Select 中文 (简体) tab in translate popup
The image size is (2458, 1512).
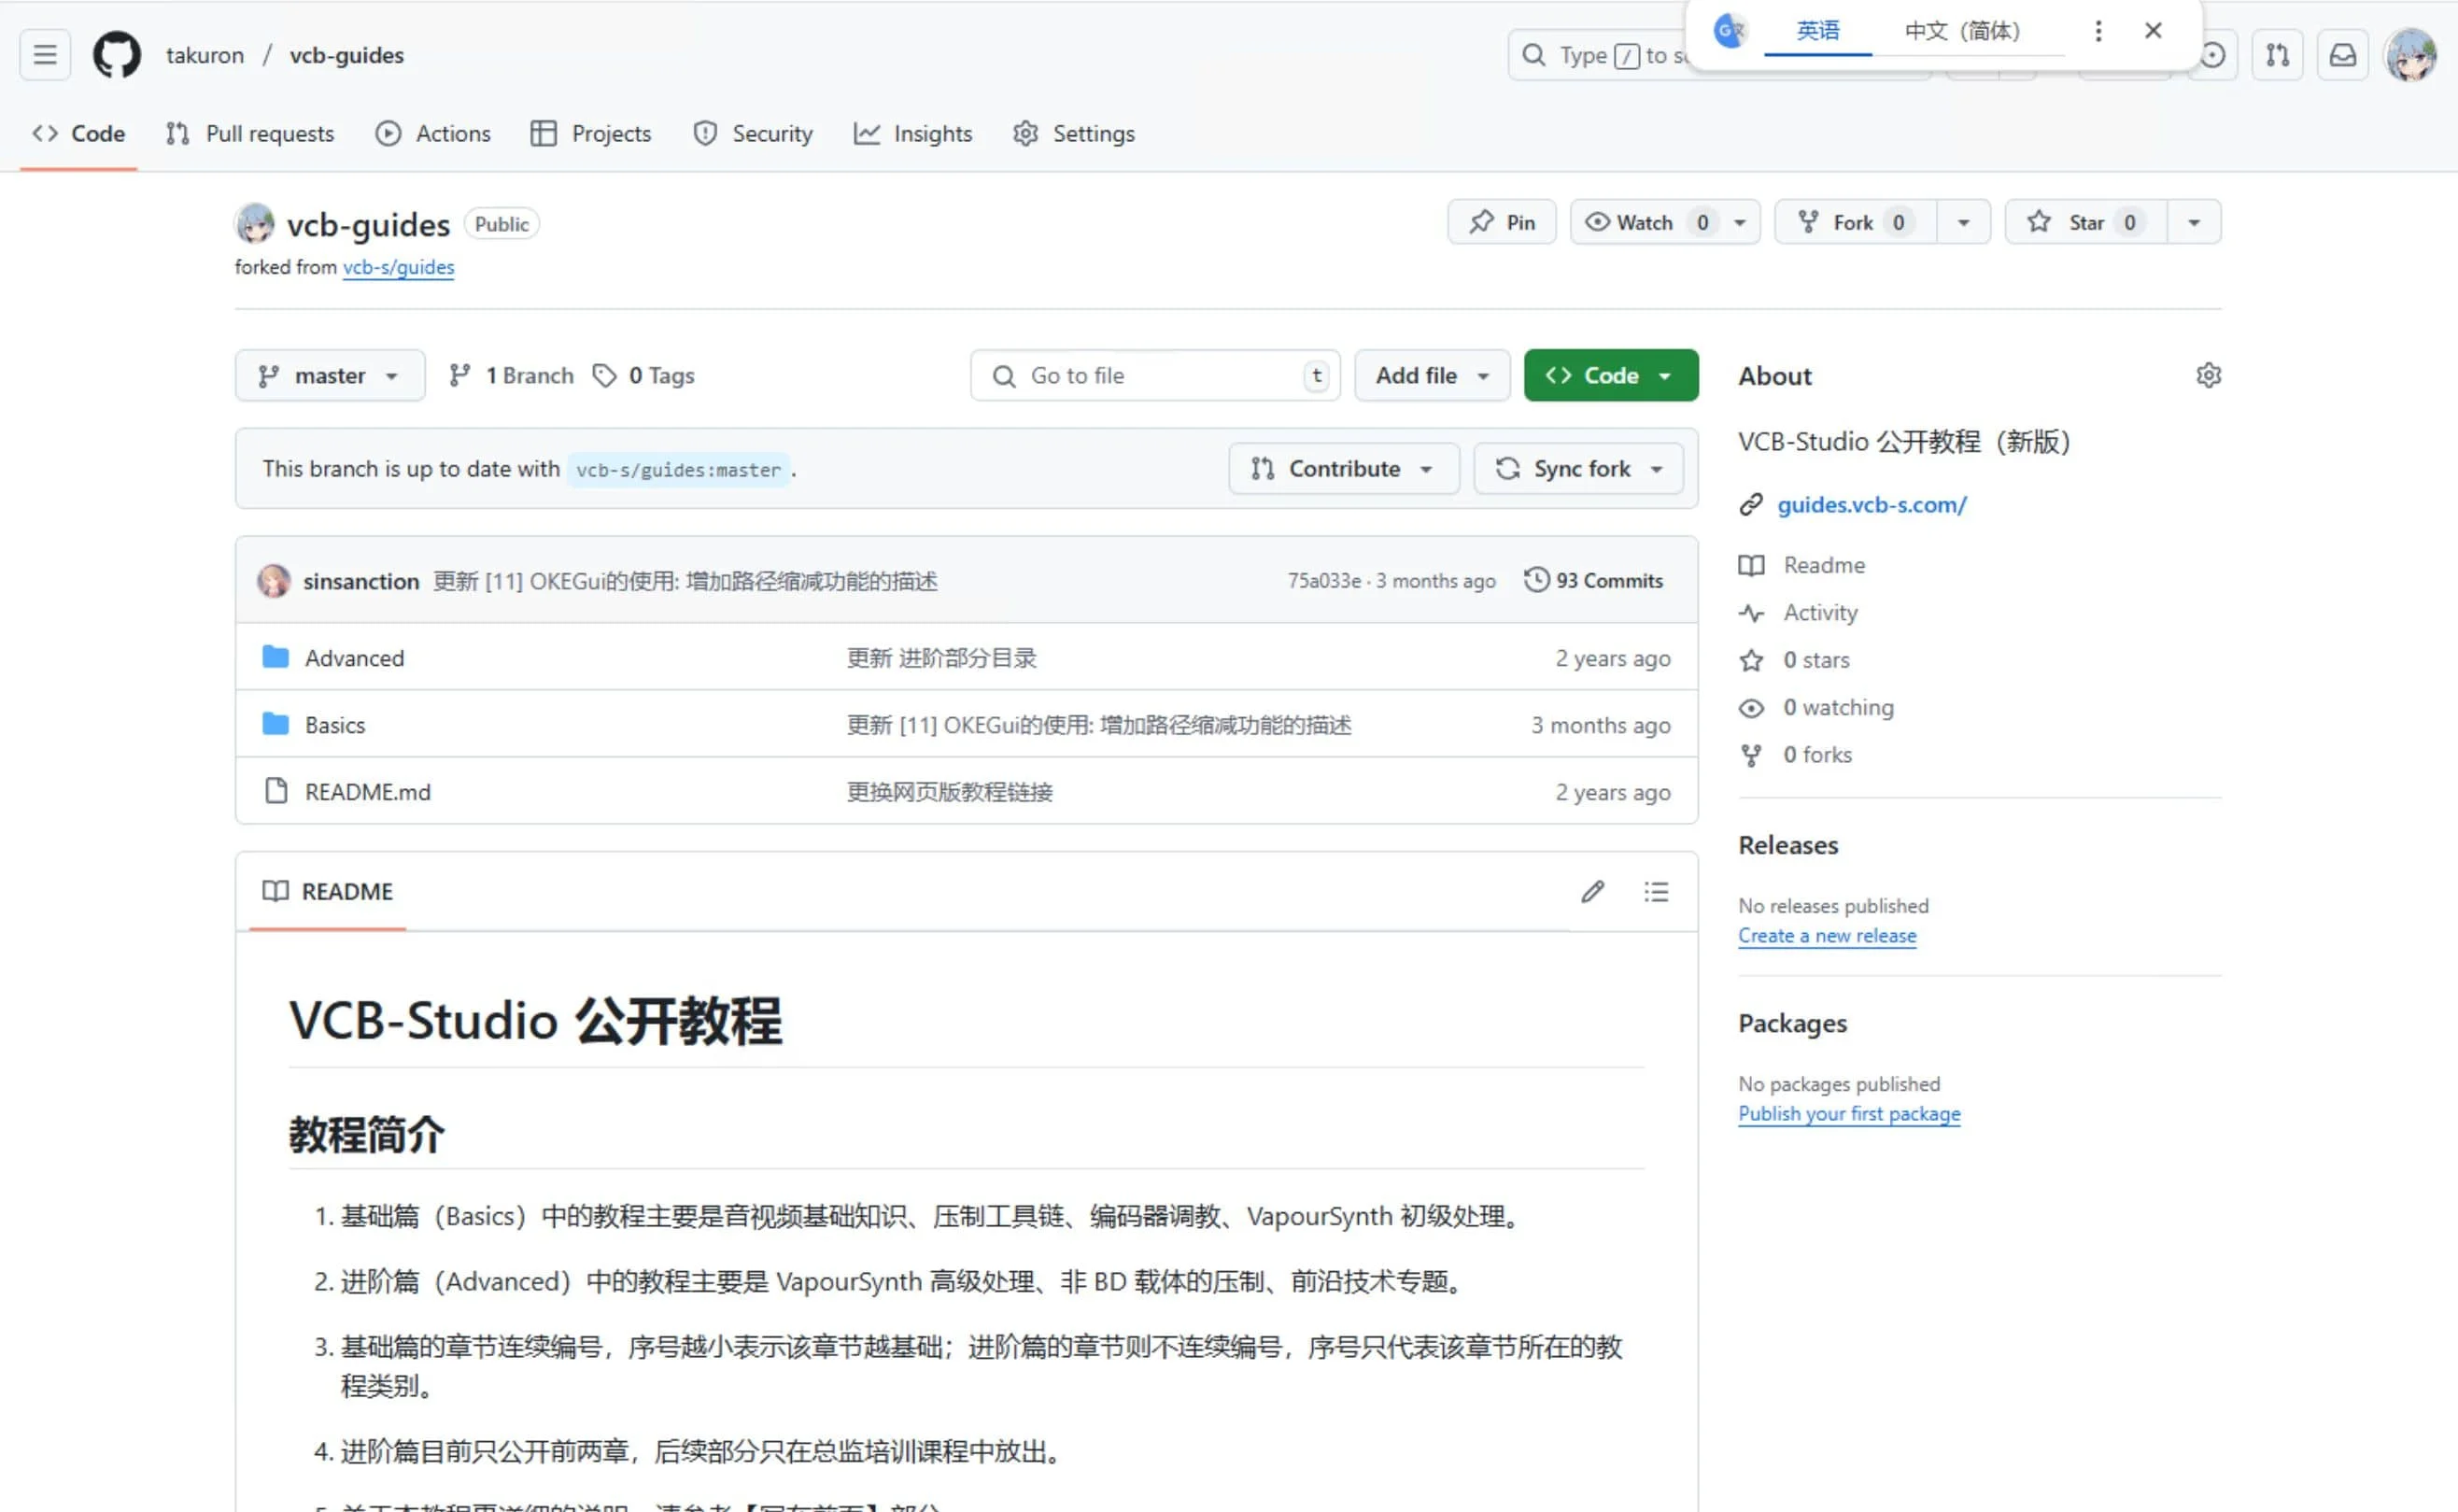pos(1962,31)
